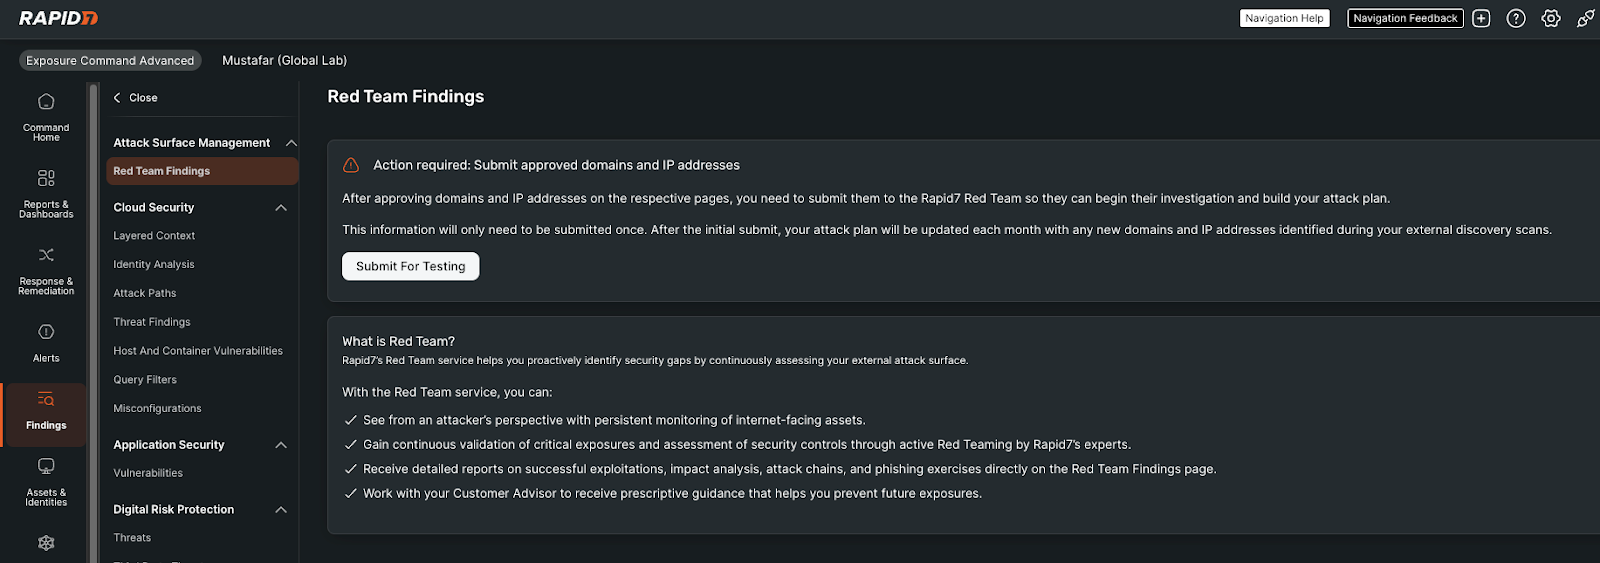Click the plus icon in top bar
The height and width of the screenshot is (563, 1600).
1481,18
